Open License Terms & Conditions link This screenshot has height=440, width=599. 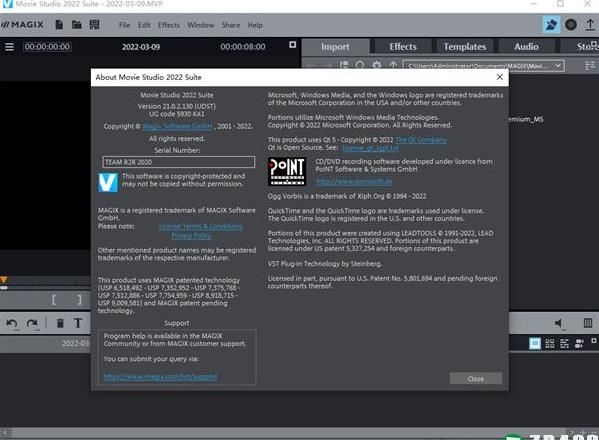[201, 226]
